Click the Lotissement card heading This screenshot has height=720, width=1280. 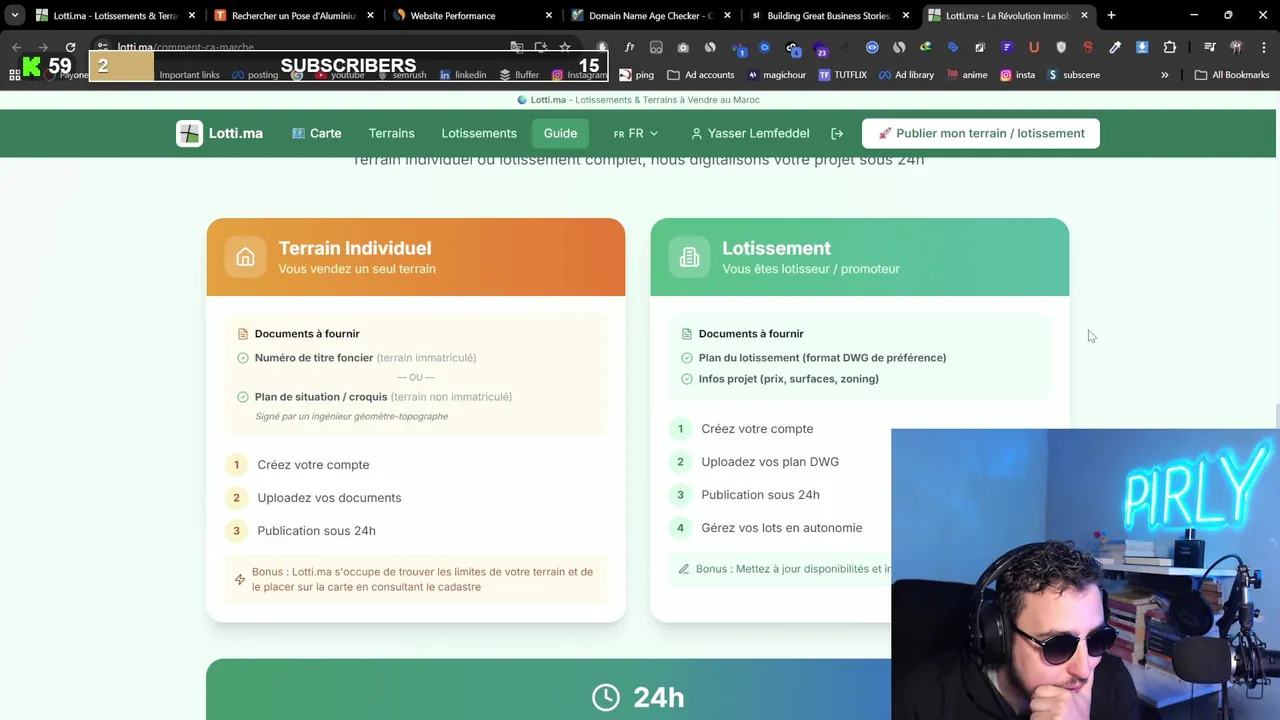coord(776,248)
